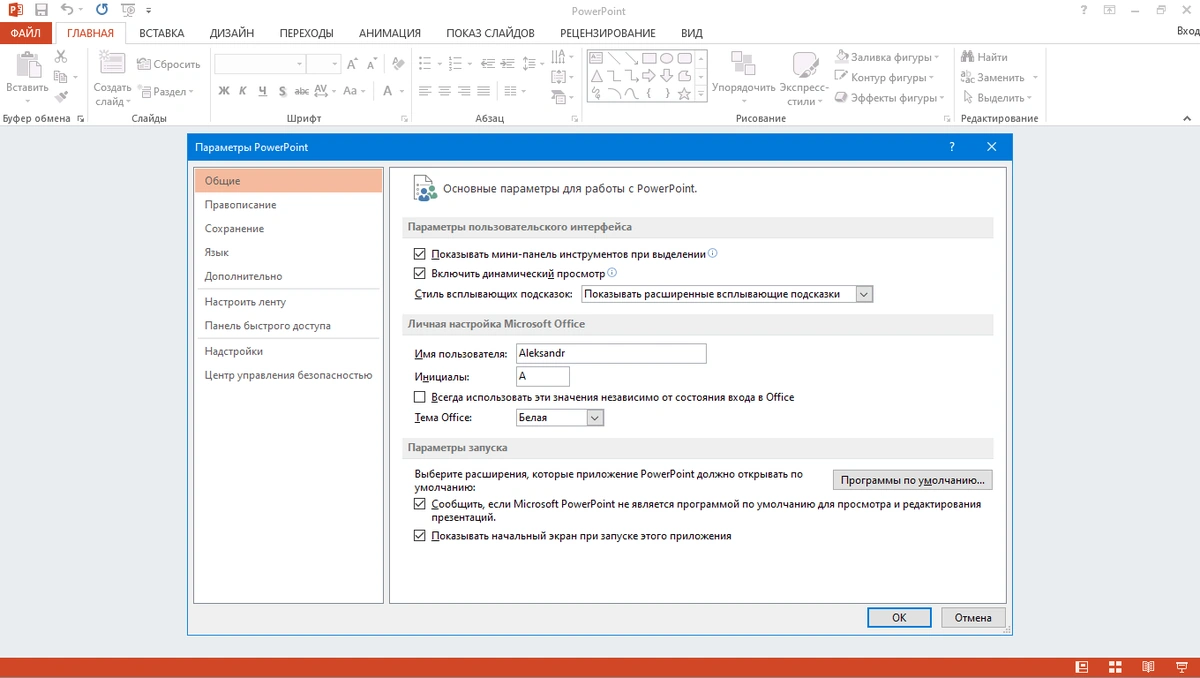Expand shapes gallery More arrow

click(702, 95)
